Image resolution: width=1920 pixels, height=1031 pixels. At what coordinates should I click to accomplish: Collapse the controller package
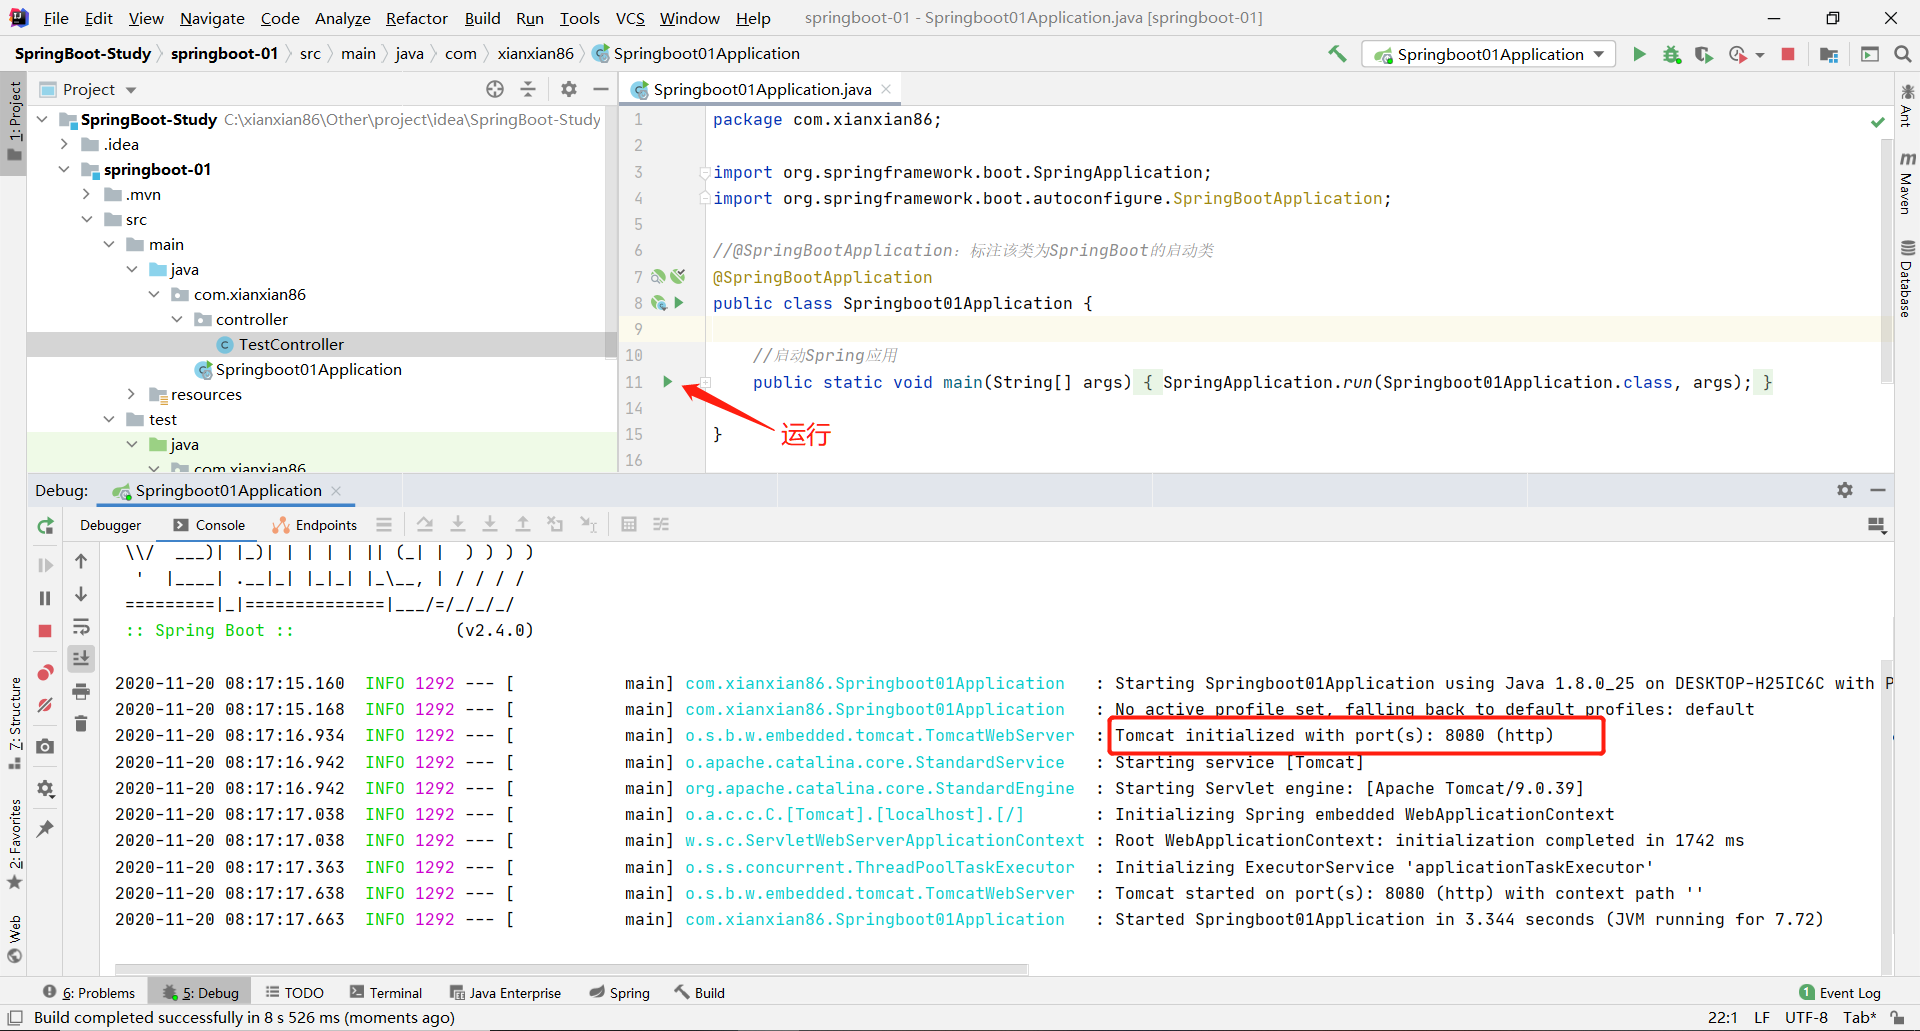point(176,319)
